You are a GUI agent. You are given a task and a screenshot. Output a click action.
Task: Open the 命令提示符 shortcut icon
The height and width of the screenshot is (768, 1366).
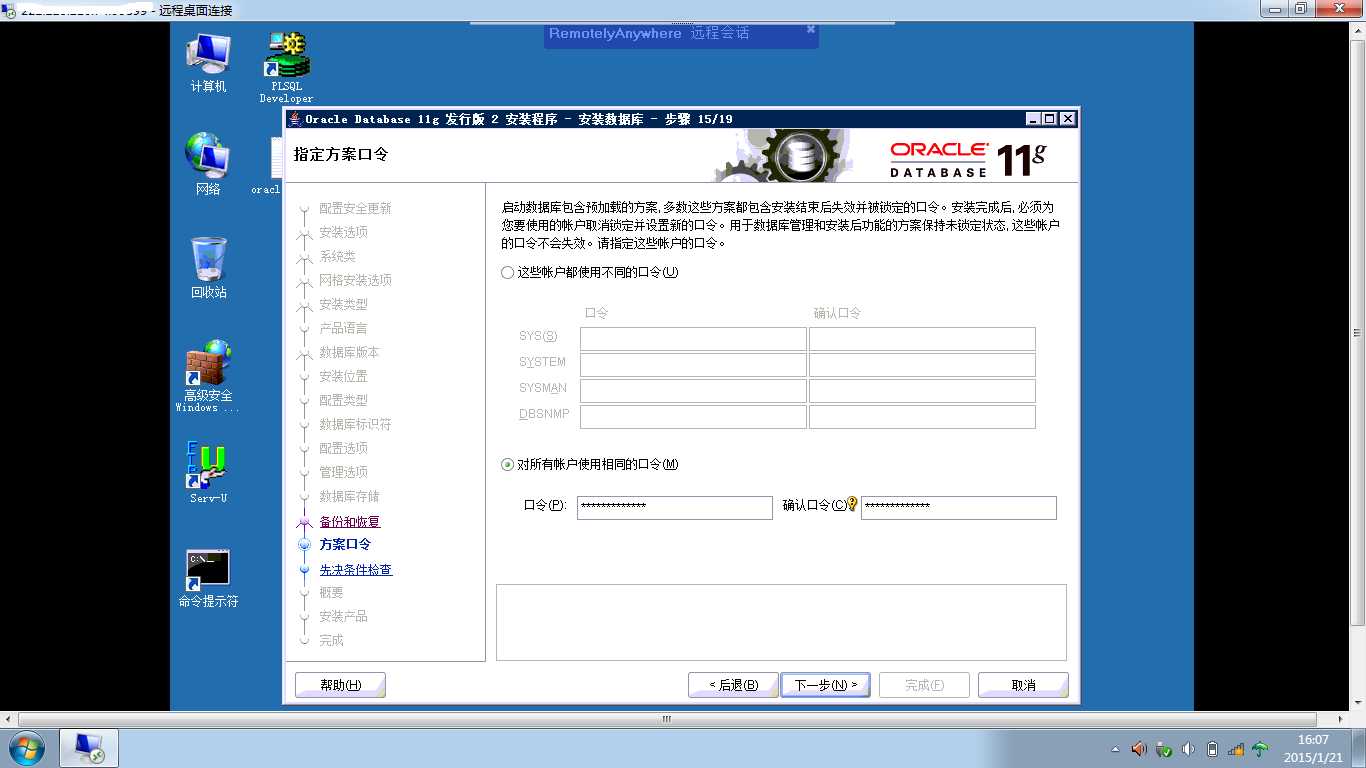point(208,579)
